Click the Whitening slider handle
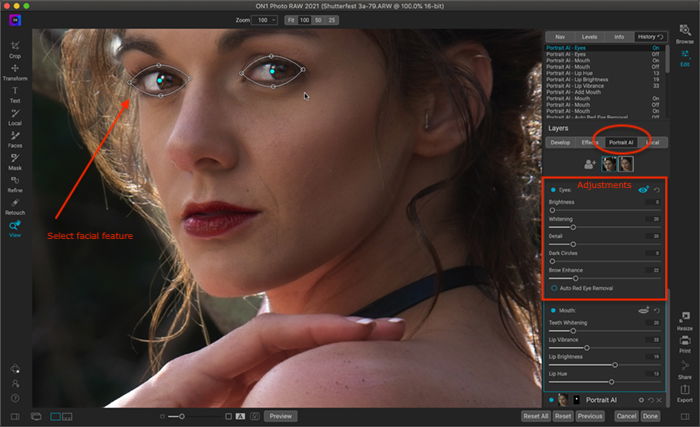The height and width of the screenshot is (427, 700). (x=573, y=227)
